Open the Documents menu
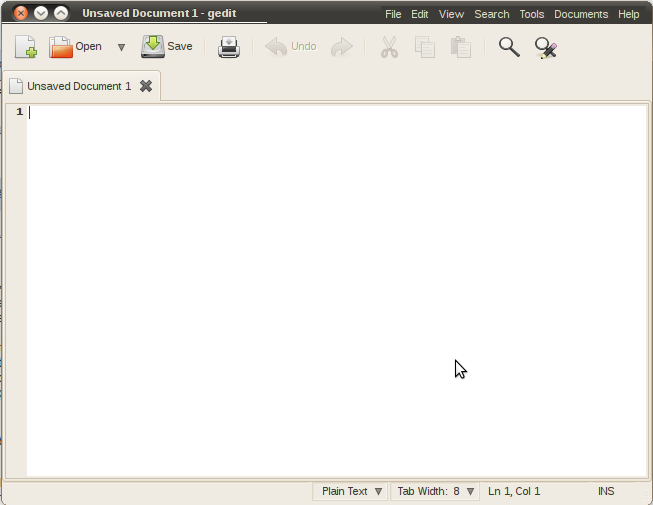The height and width of the screenshot is (505, 653). coord(581,14)
